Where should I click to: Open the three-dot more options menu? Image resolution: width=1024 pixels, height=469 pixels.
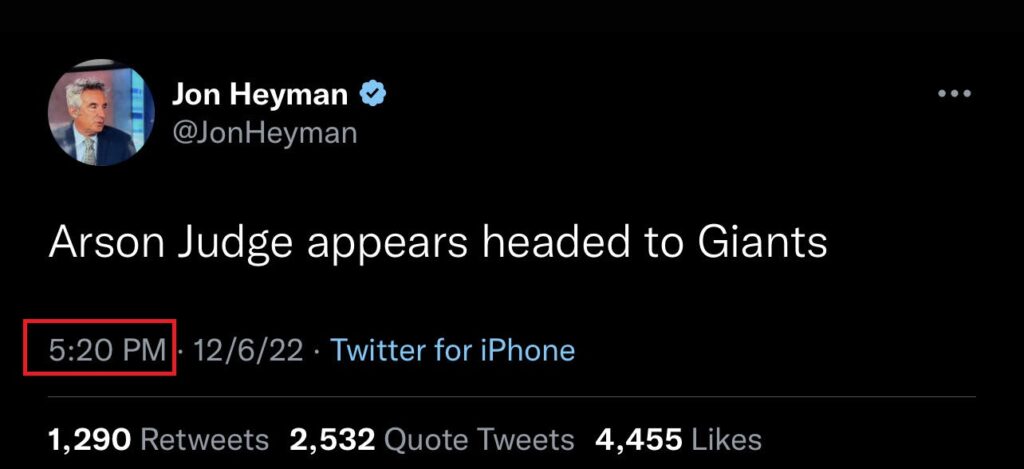click(x=954, y=94)
